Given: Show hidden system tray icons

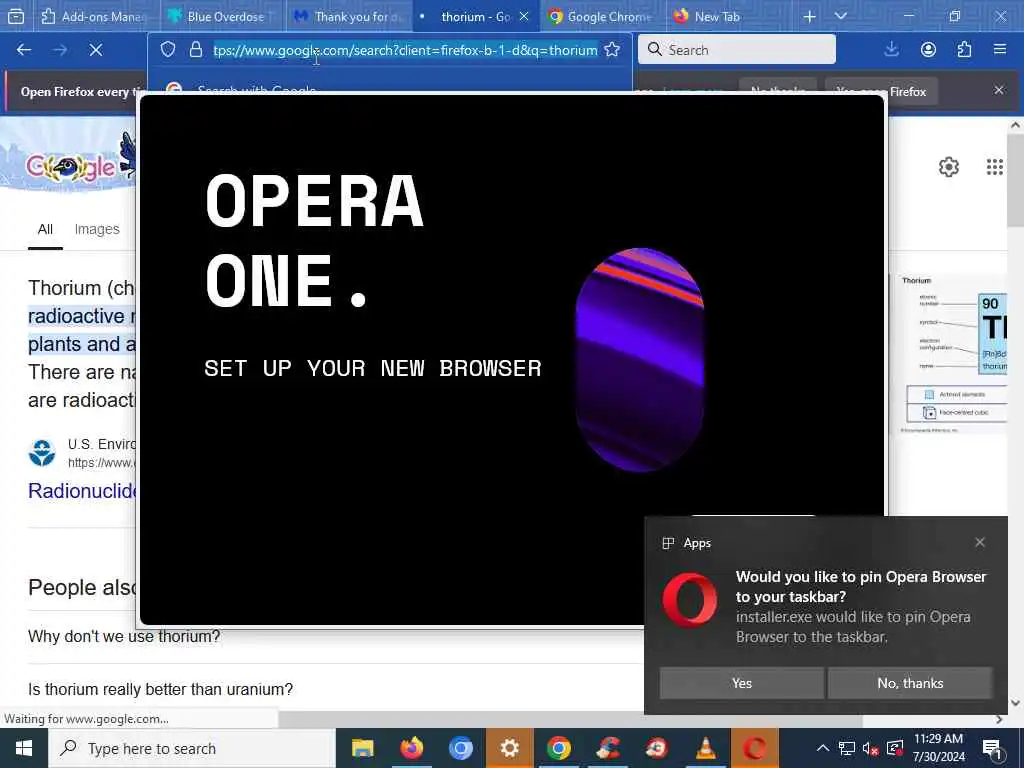Looking at the screenshot, I should tap(823, 748).
